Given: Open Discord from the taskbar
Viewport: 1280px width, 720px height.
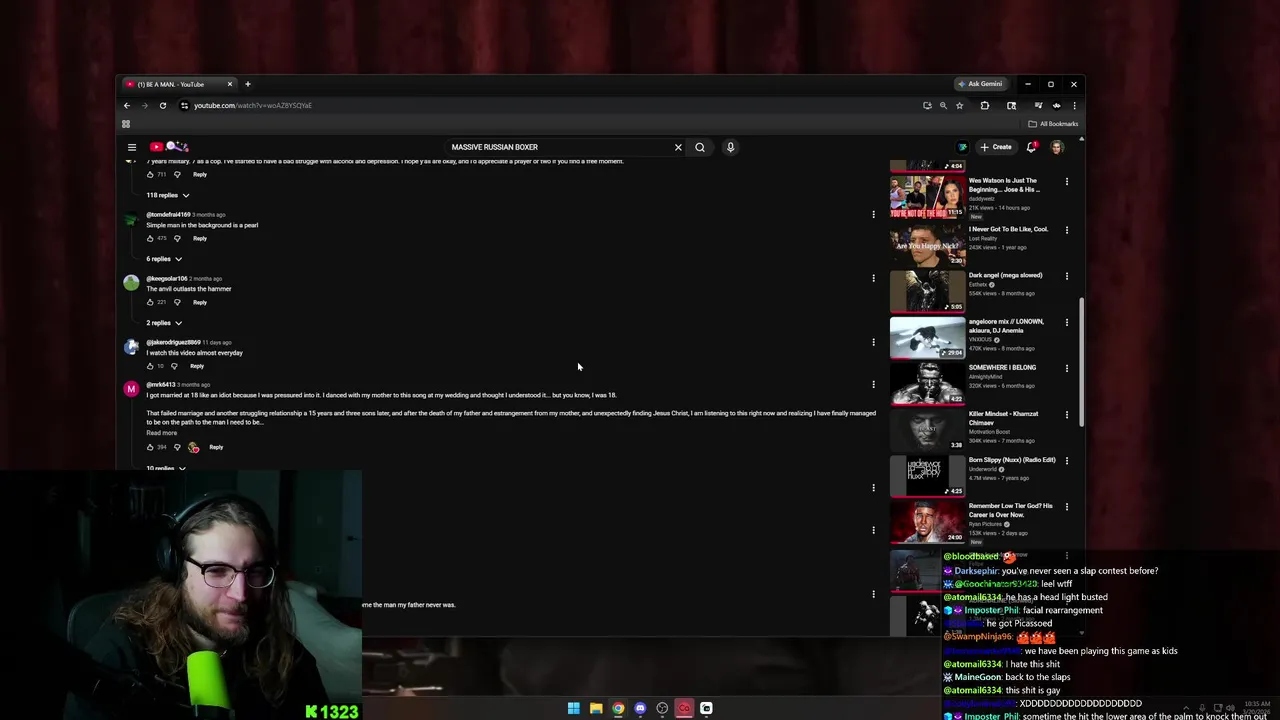Looking at the screenshot, I should [640, 708].
